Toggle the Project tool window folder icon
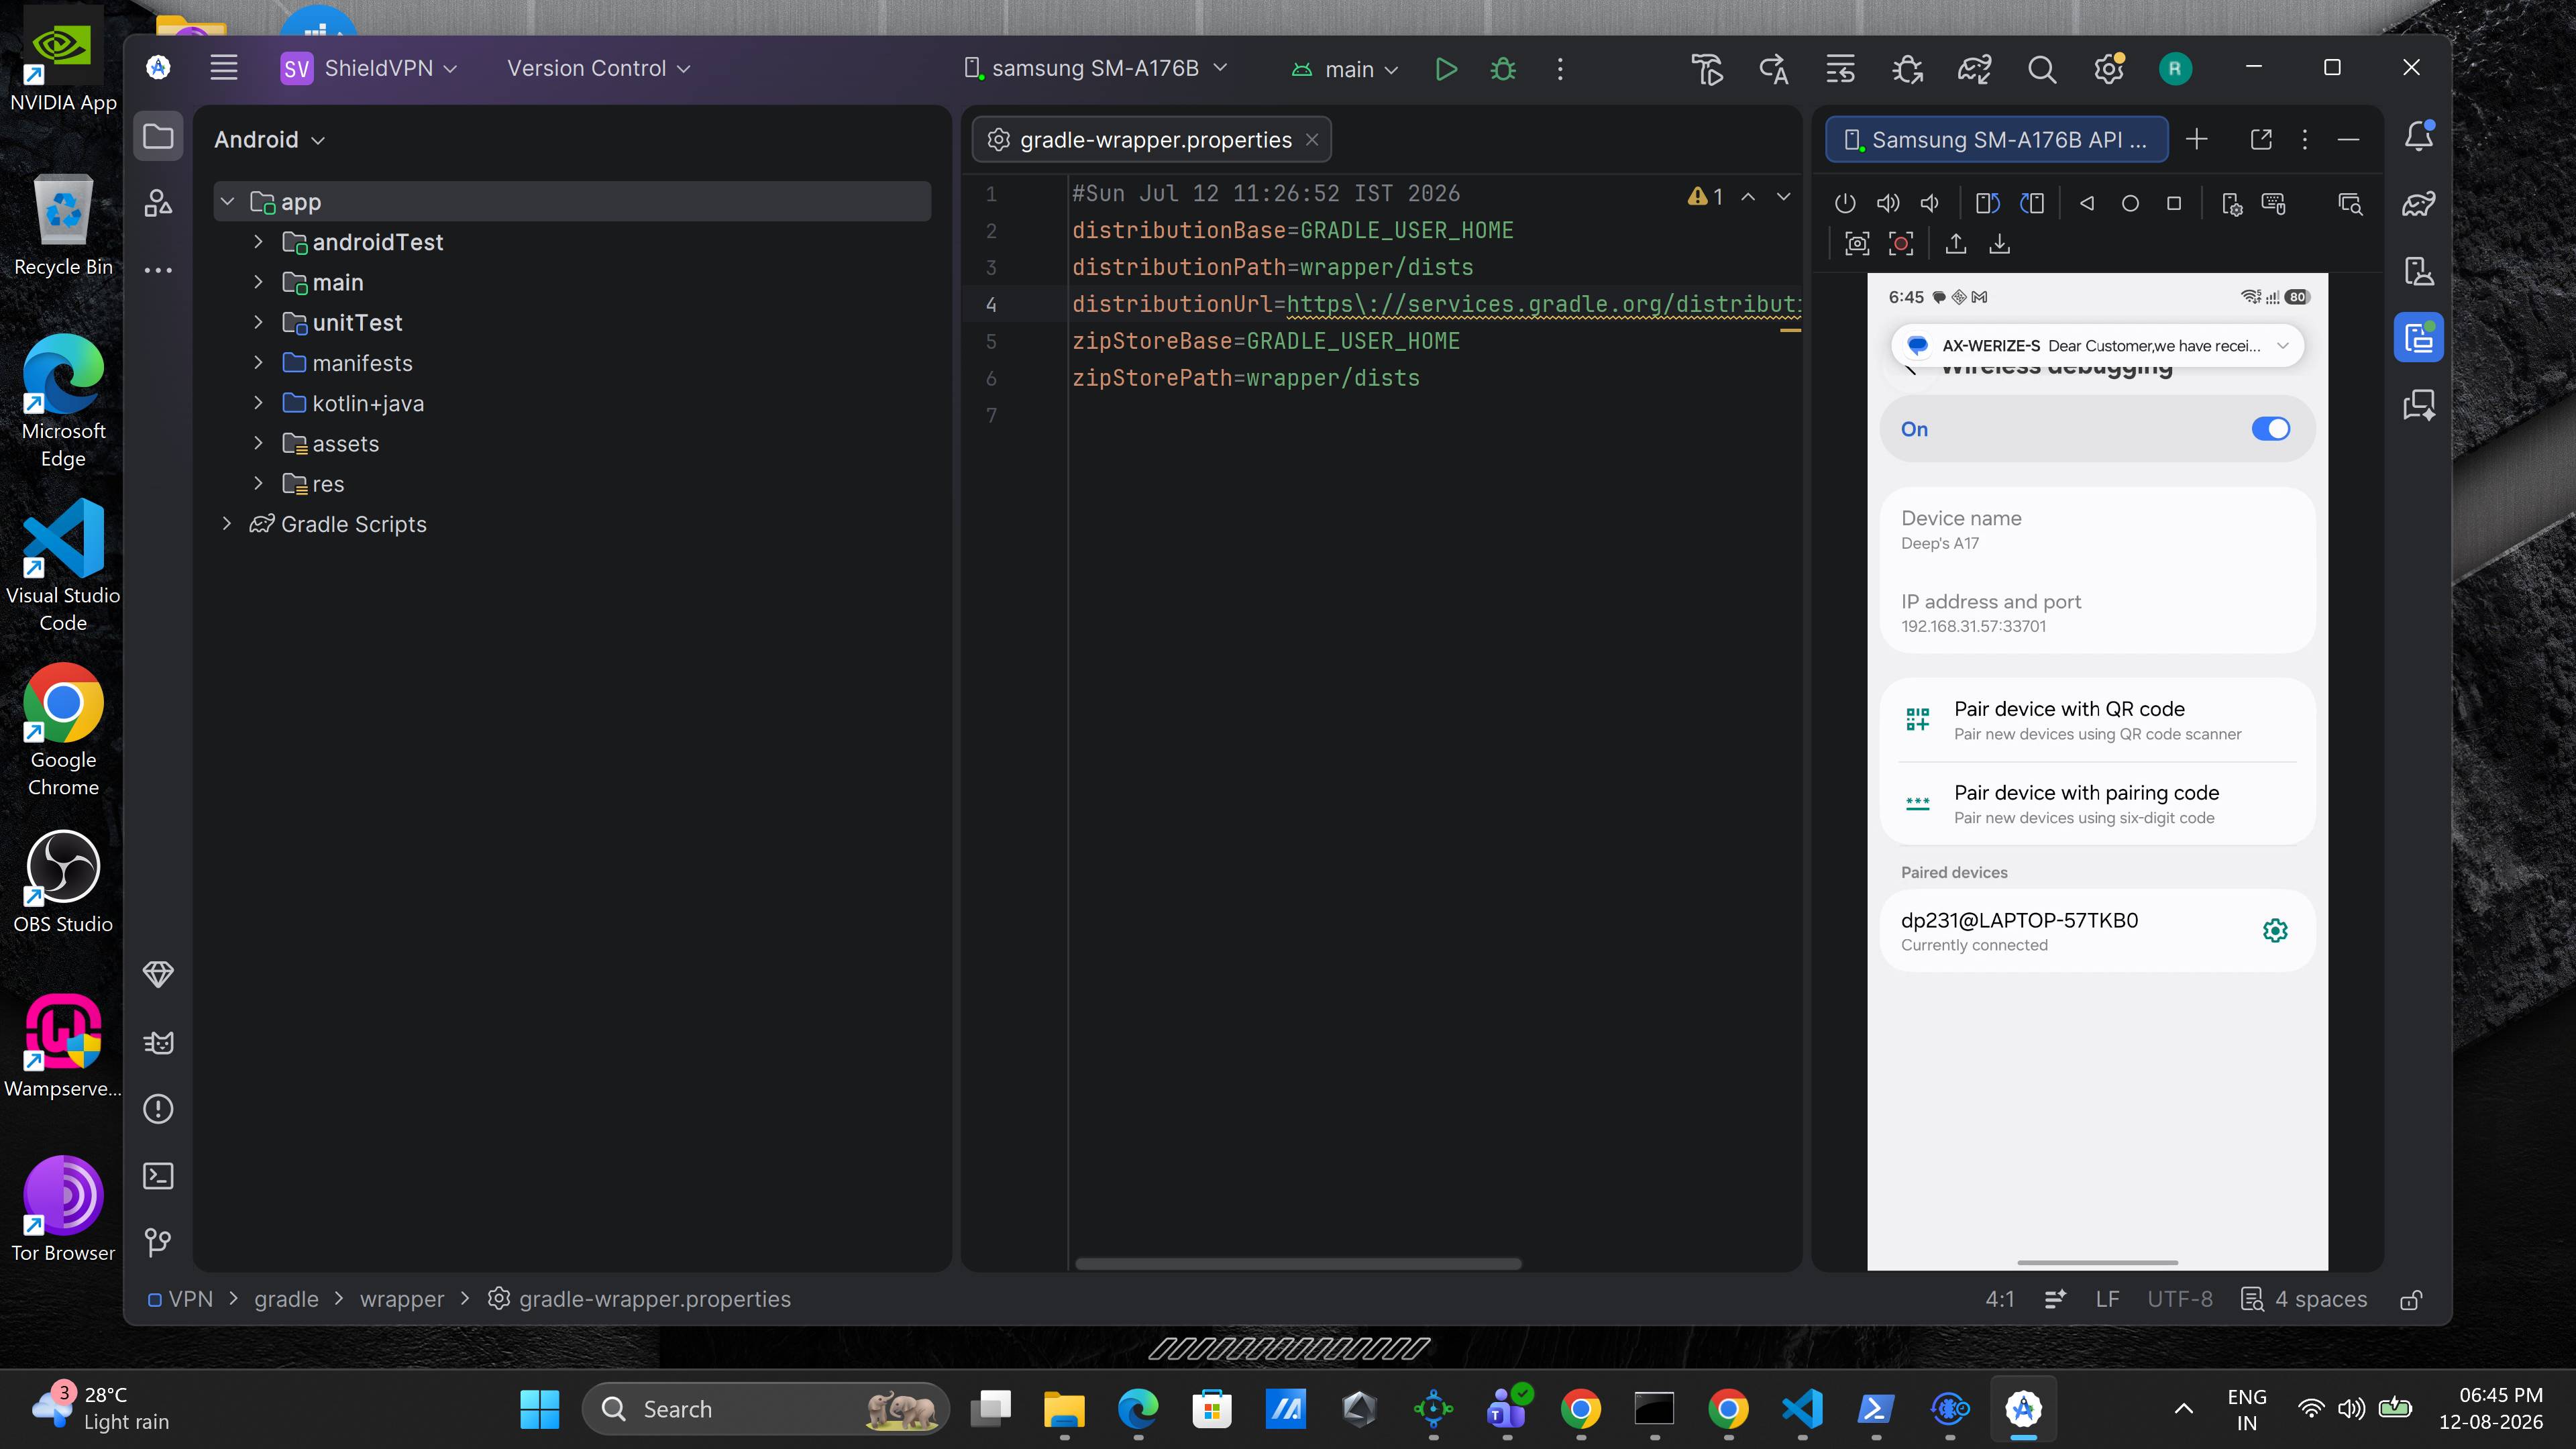The height and width of the screenshot is (1449, 2576). pos(158,136)
